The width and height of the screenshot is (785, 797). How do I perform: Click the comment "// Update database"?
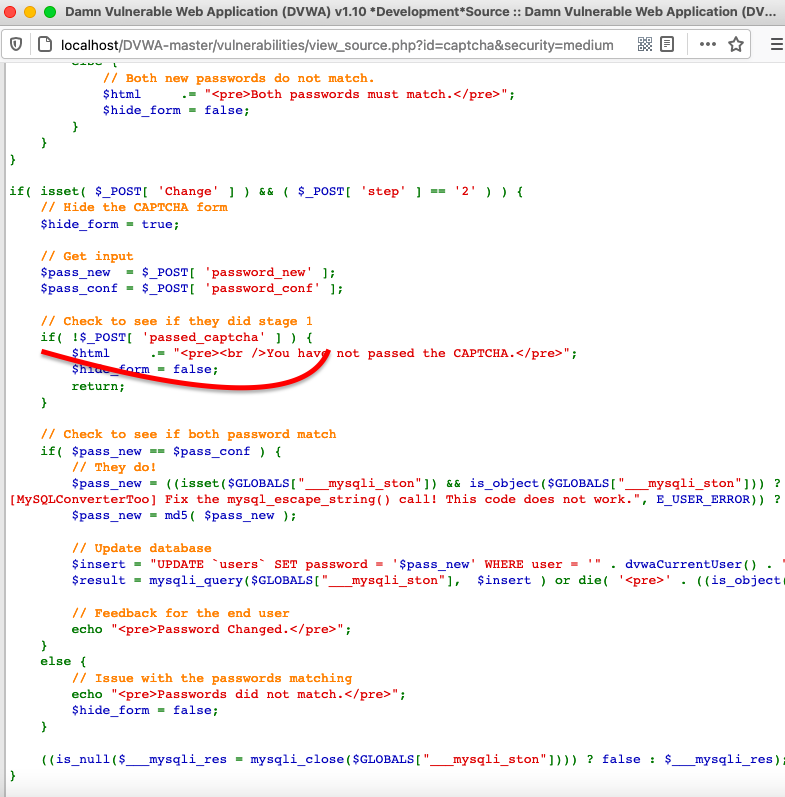point(142,548)
